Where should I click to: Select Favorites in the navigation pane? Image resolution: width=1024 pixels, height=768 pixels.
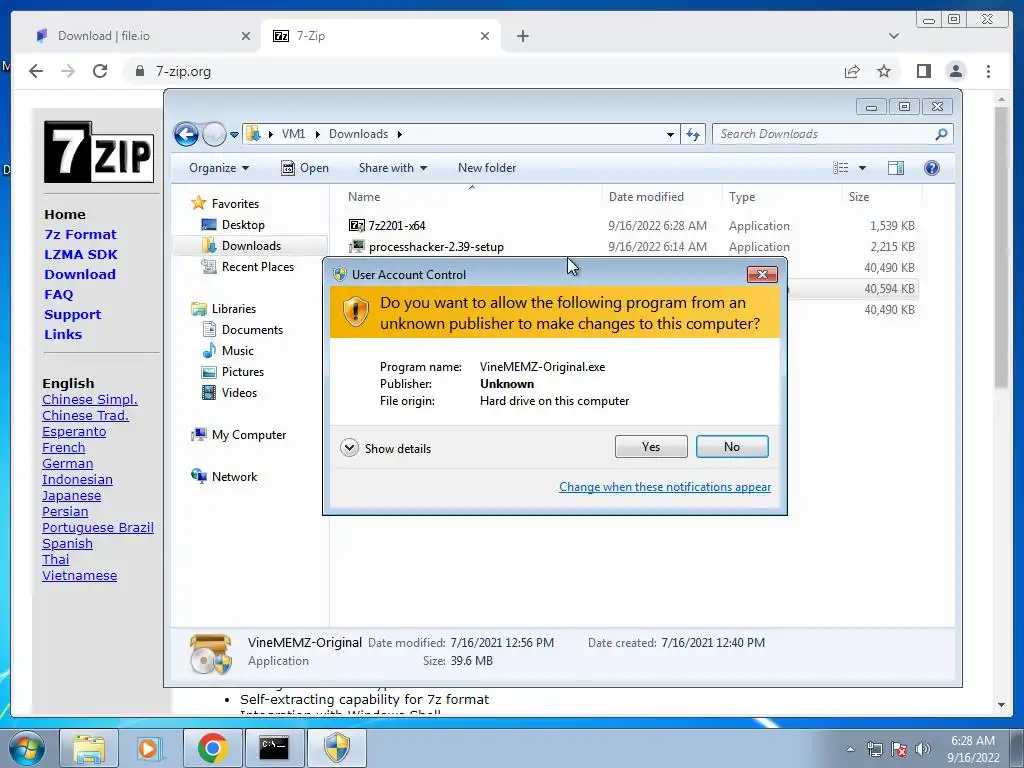225,204
